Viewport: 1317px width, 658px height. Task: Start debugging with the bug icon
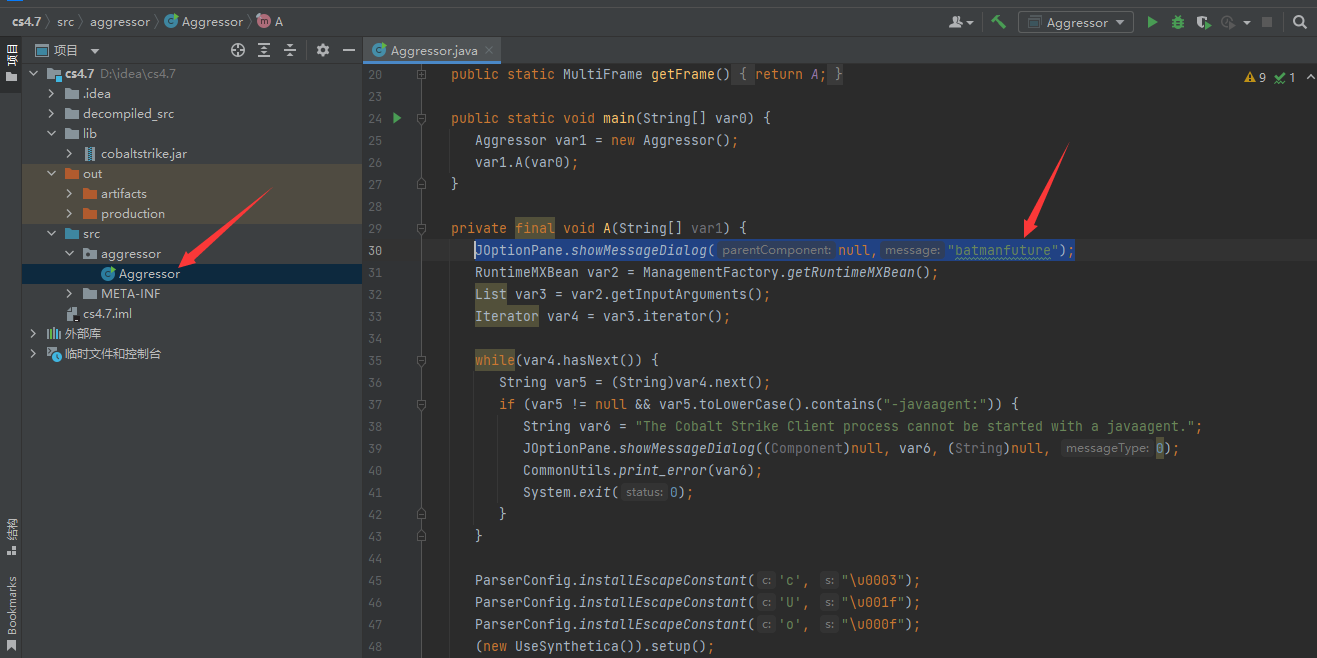click(x=1178, y=22)
